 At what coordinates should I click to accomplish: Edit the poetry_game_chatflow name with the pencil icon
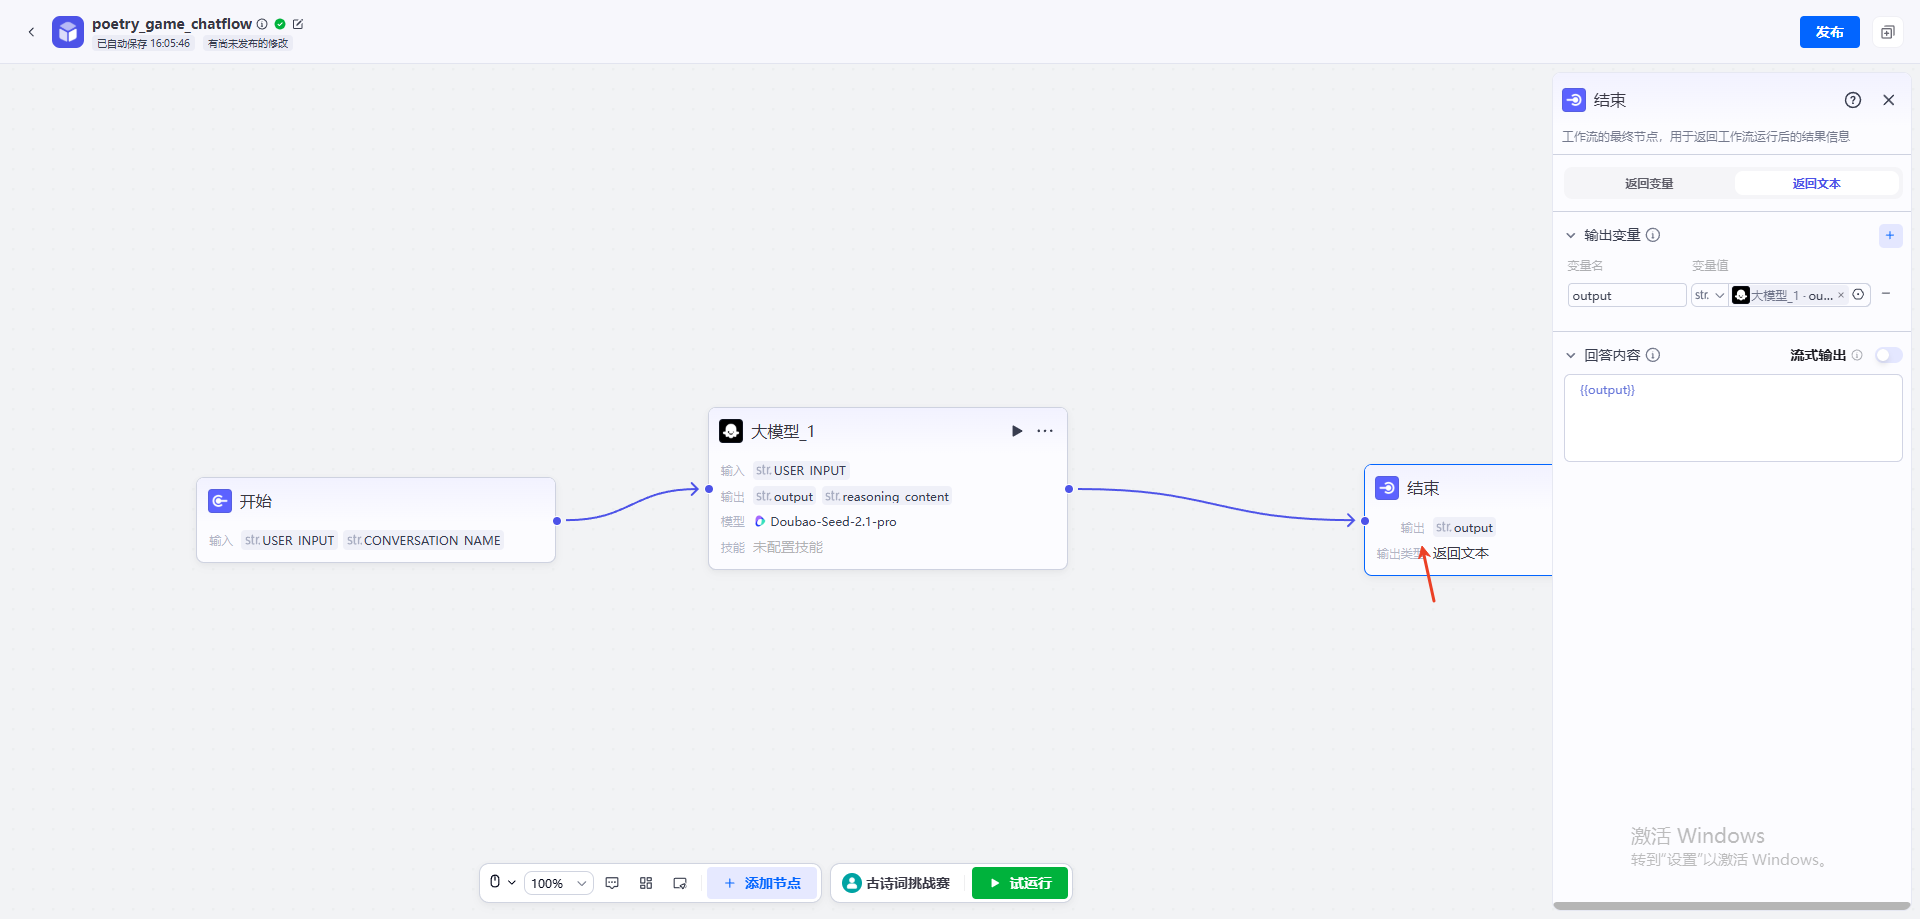coord(298,24)
